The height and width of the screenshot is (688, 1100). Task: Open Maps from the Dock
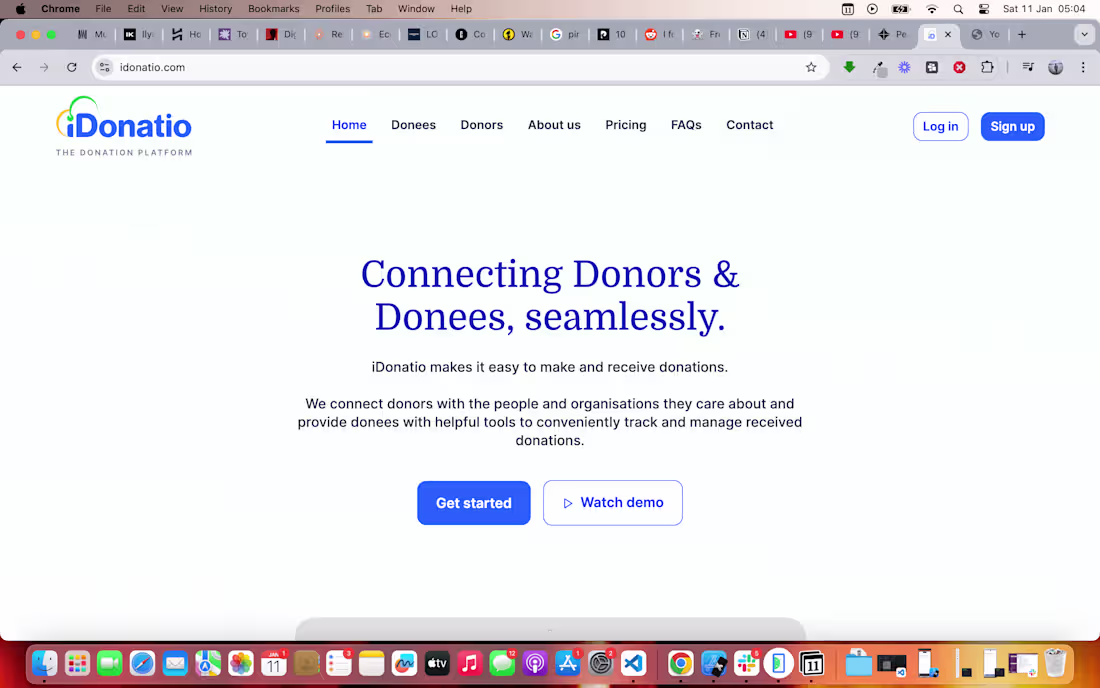click(208, 663)
